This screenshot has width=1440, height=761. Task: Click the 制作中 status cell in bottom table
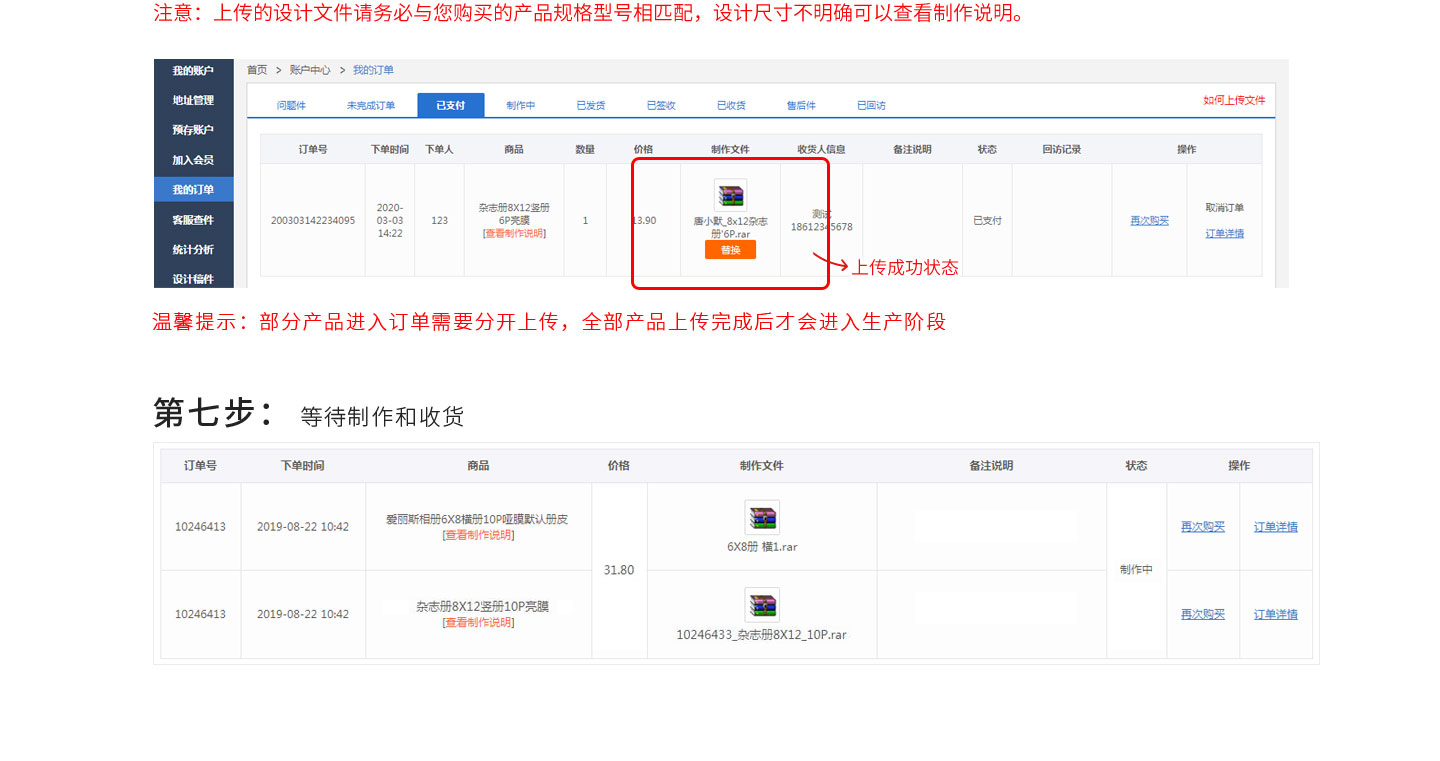[1136, 570]
